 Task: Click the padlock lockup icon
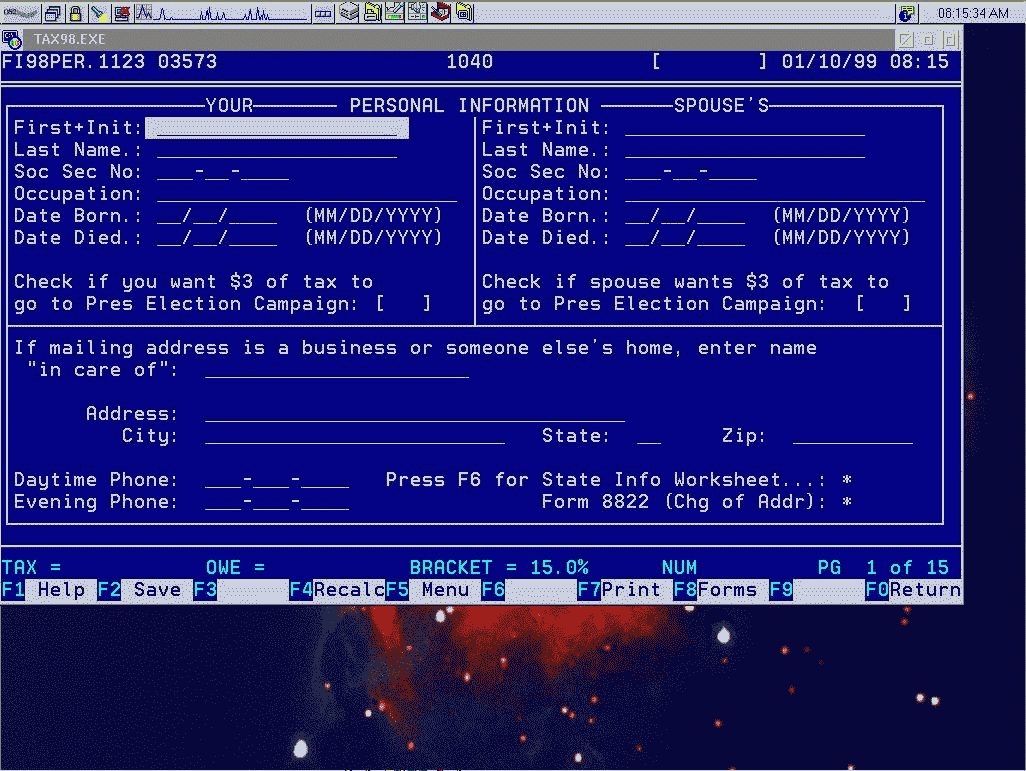click(x=75, y=13)
